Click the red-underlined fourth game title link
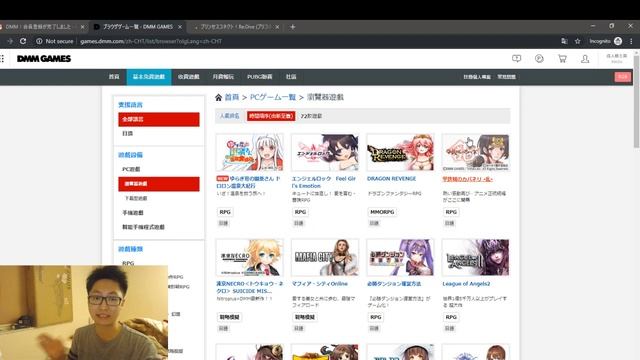The image size is (640, 360). (x=467, y=179)
